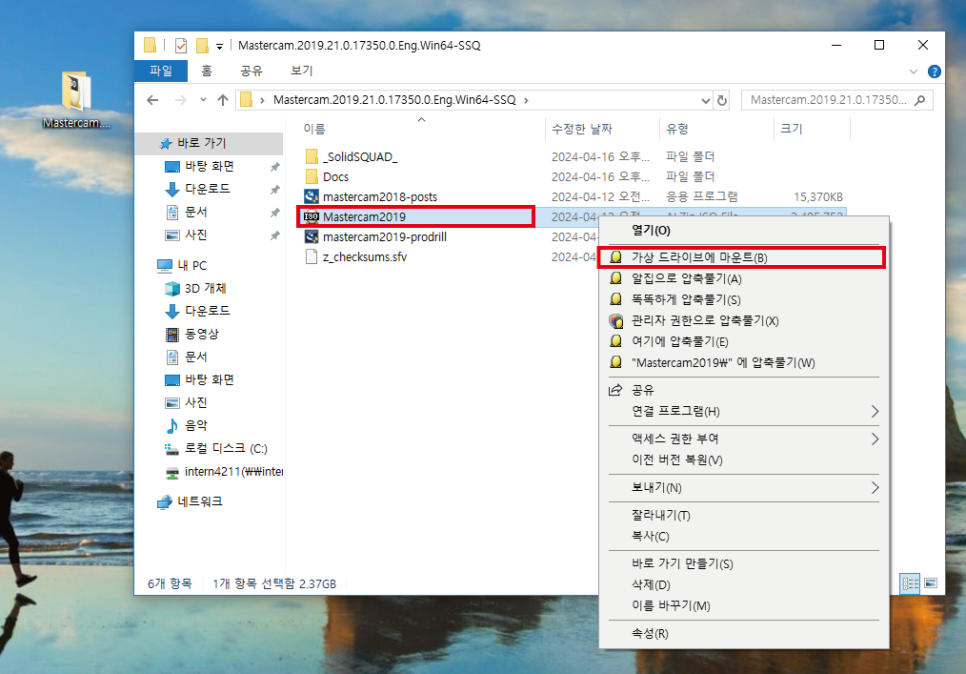
Task: Choose 여기에 압축풀기(E)
Action: (744, 341)
